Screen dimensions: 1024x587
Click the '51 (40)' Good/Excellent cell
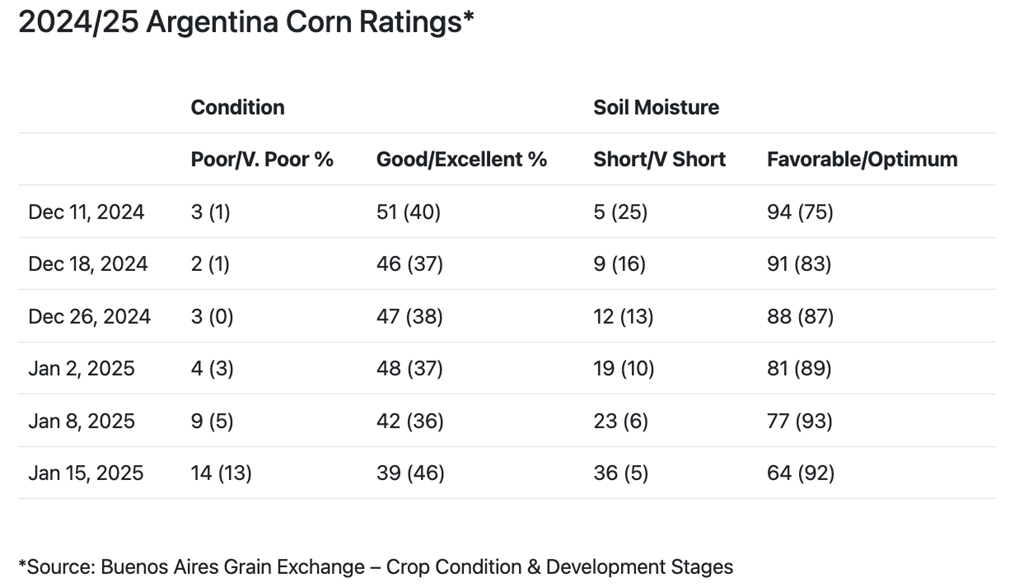click(408, 212)
